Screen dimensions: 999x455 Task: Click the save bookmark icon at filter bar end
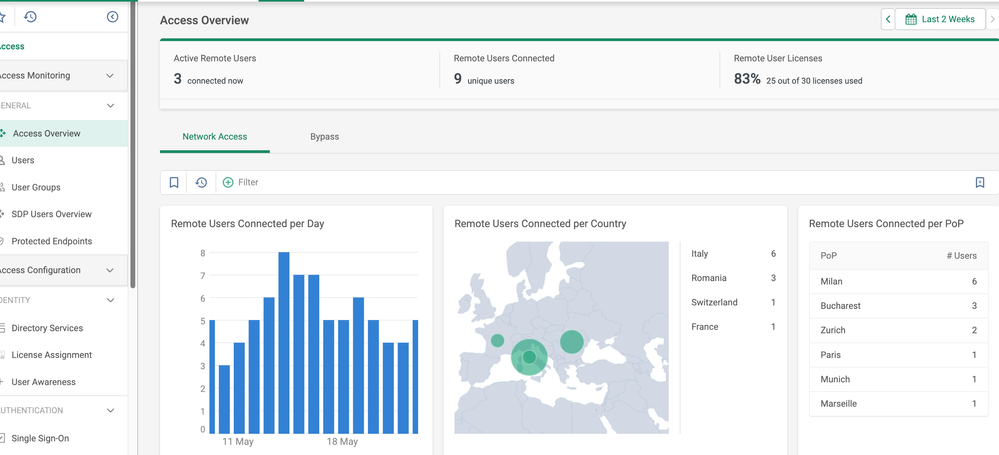980,182
